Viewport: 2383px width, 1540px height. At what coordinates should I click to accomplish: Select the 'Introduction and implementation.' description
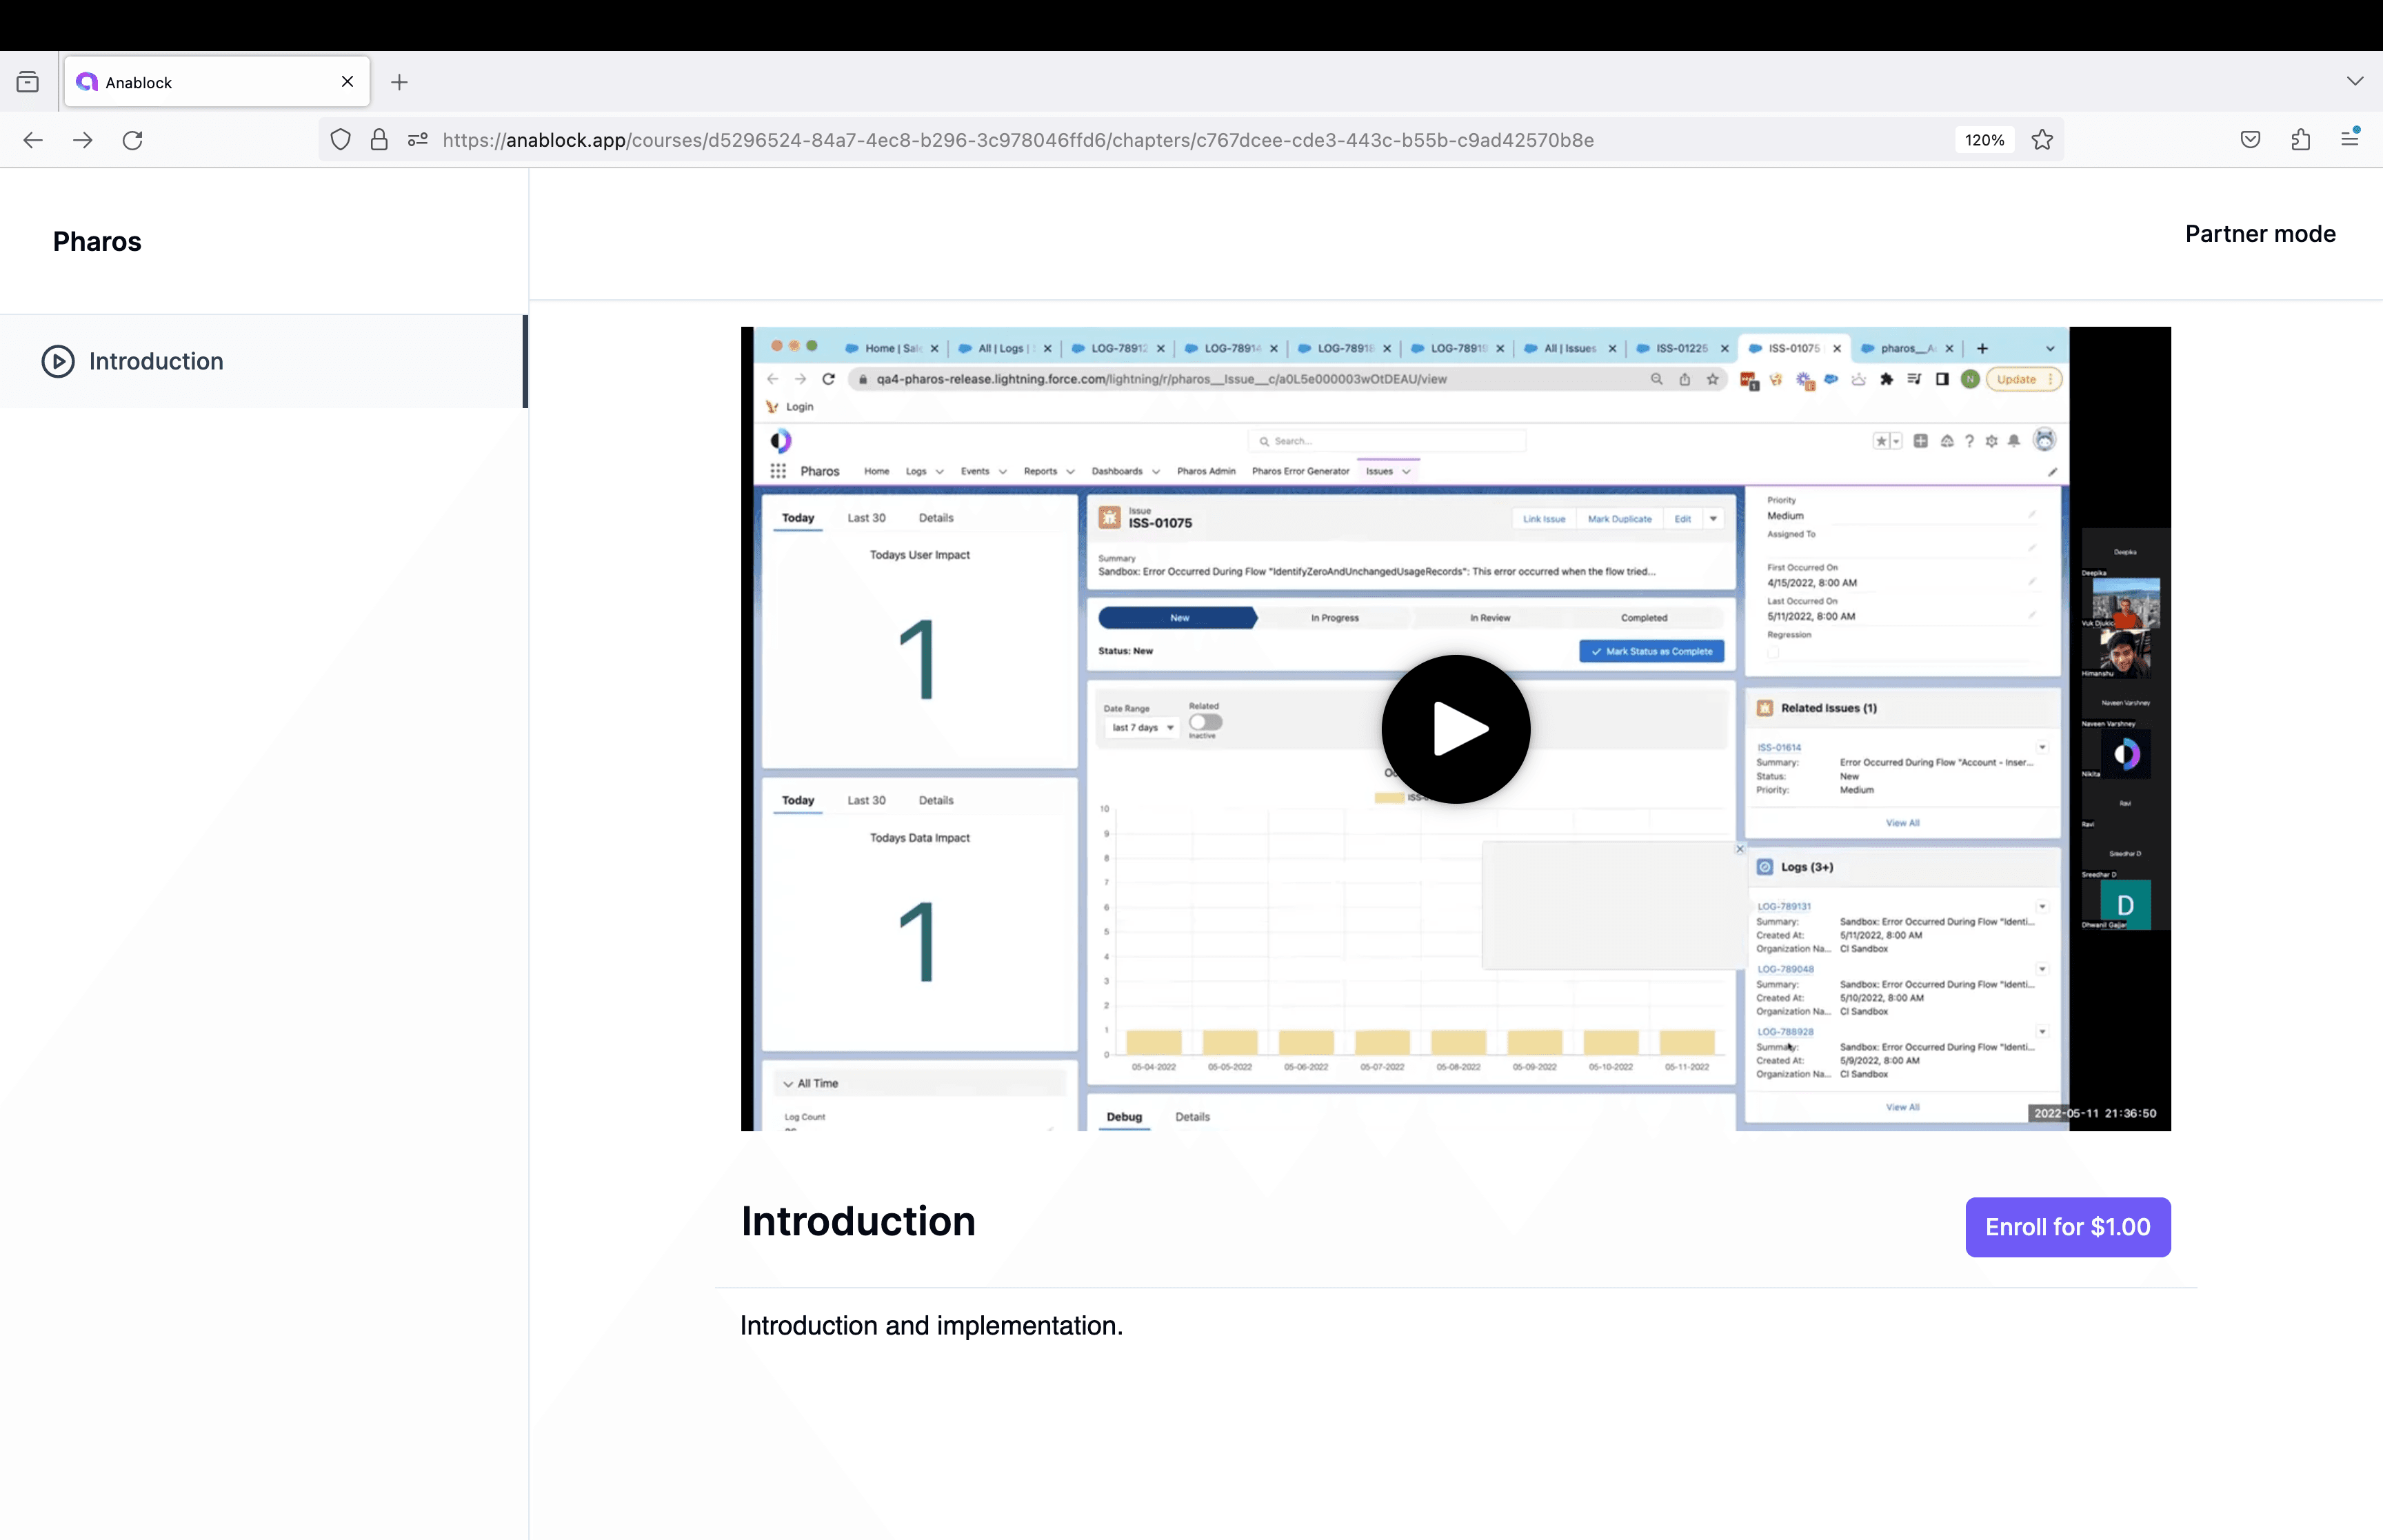click(x=932, y=1326)
